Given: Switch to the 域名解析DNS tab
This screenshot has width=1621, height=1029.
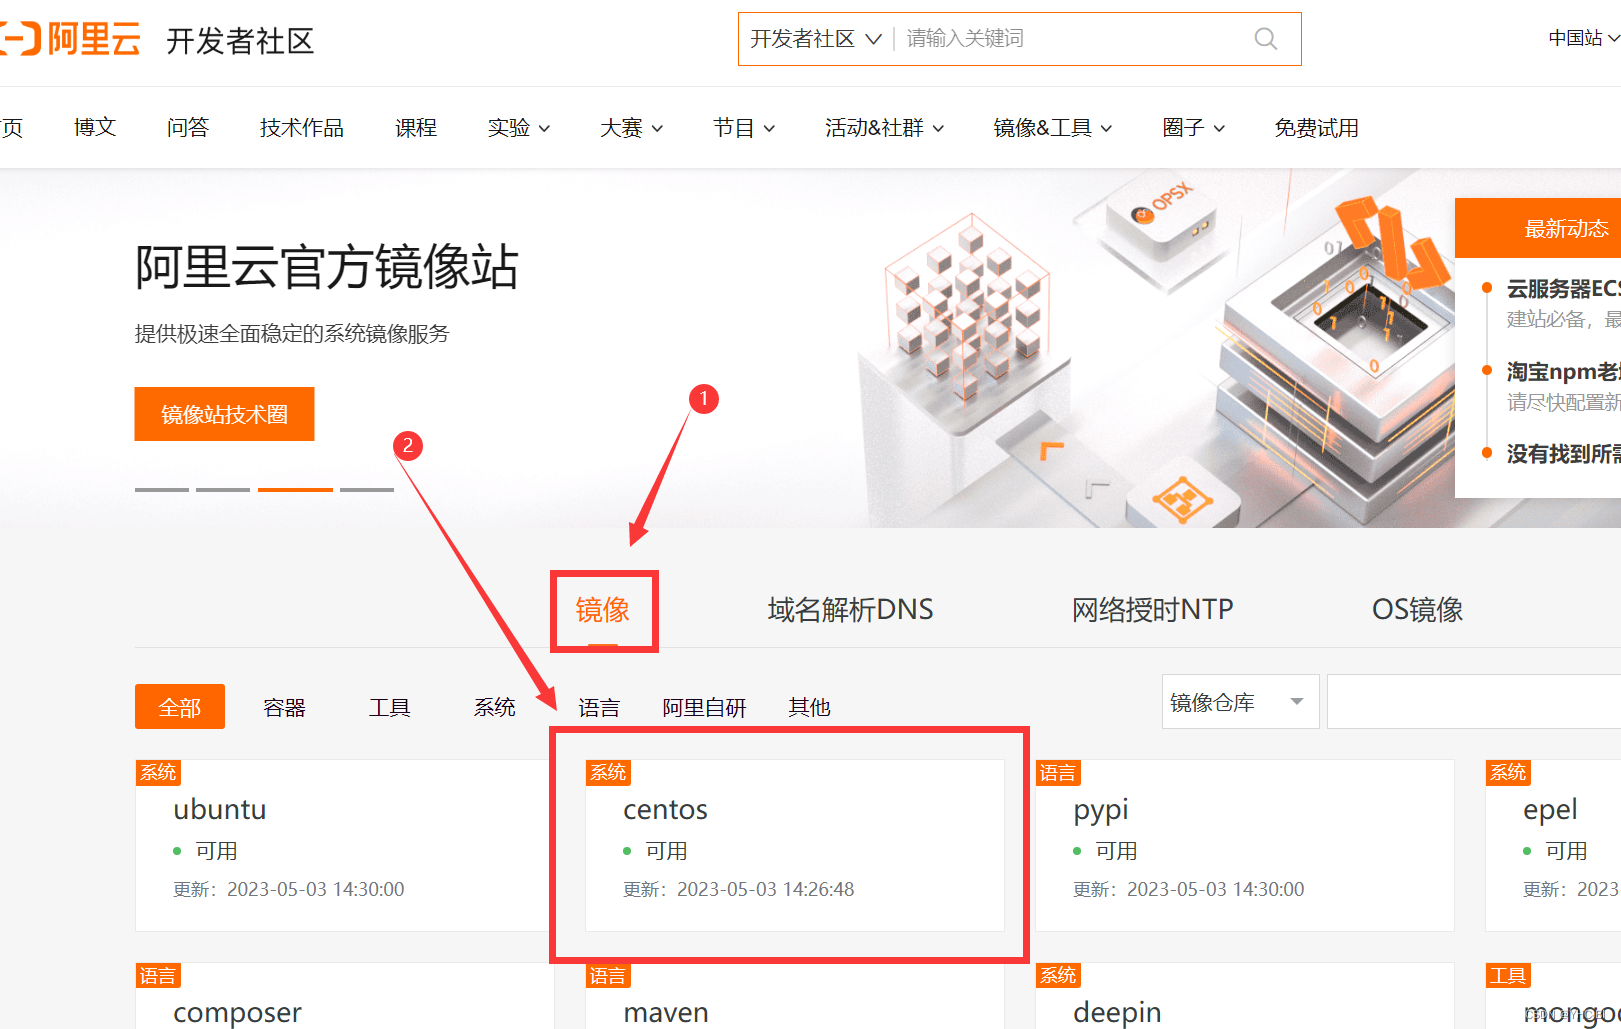Looking at the screenshot, I should pos(850,610).
